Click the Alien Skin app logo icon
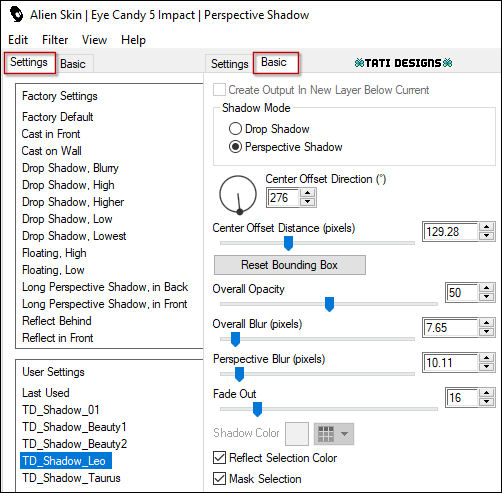The width and height of the screenshot is (502, 493). (x=16, y=15)
